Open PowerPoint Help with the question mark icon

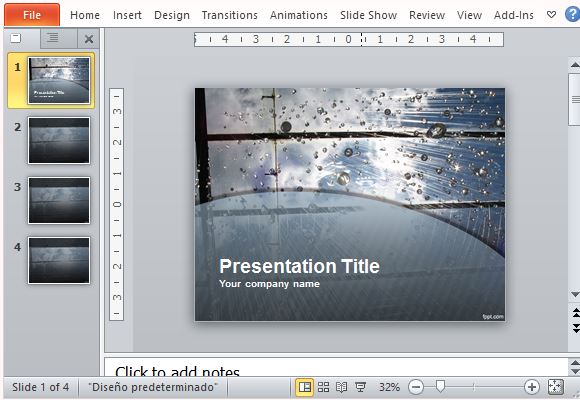tap(572, 14)
